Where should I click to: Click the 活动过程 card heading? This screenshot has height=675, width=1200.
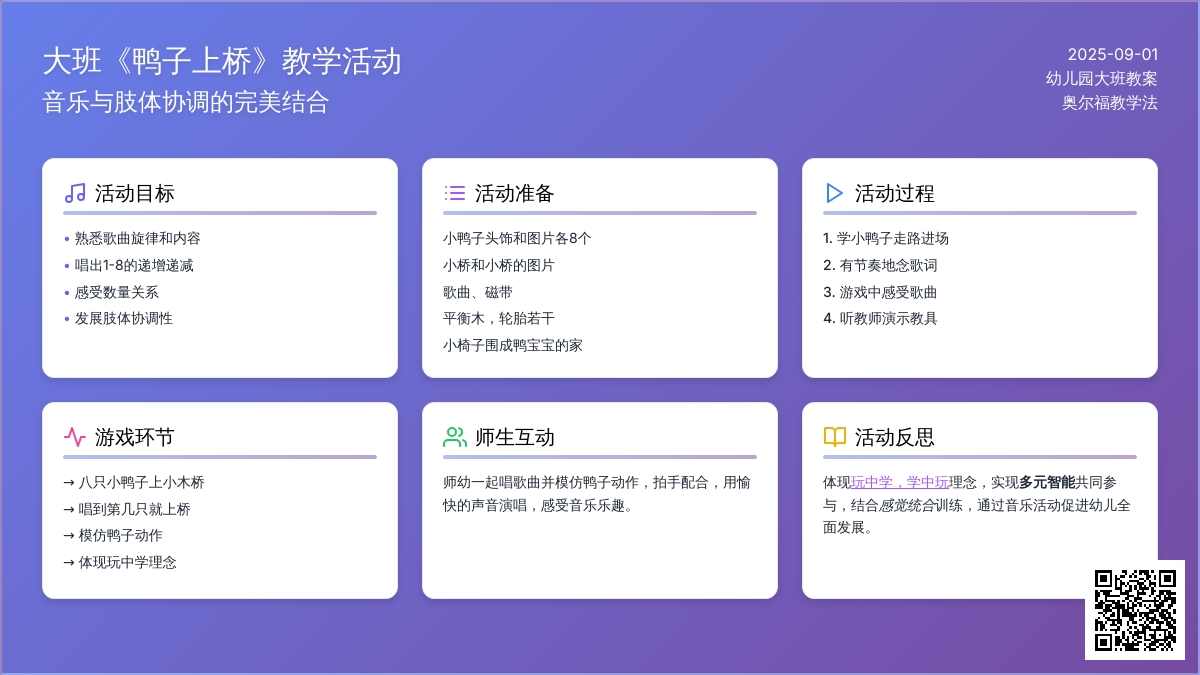895,193
